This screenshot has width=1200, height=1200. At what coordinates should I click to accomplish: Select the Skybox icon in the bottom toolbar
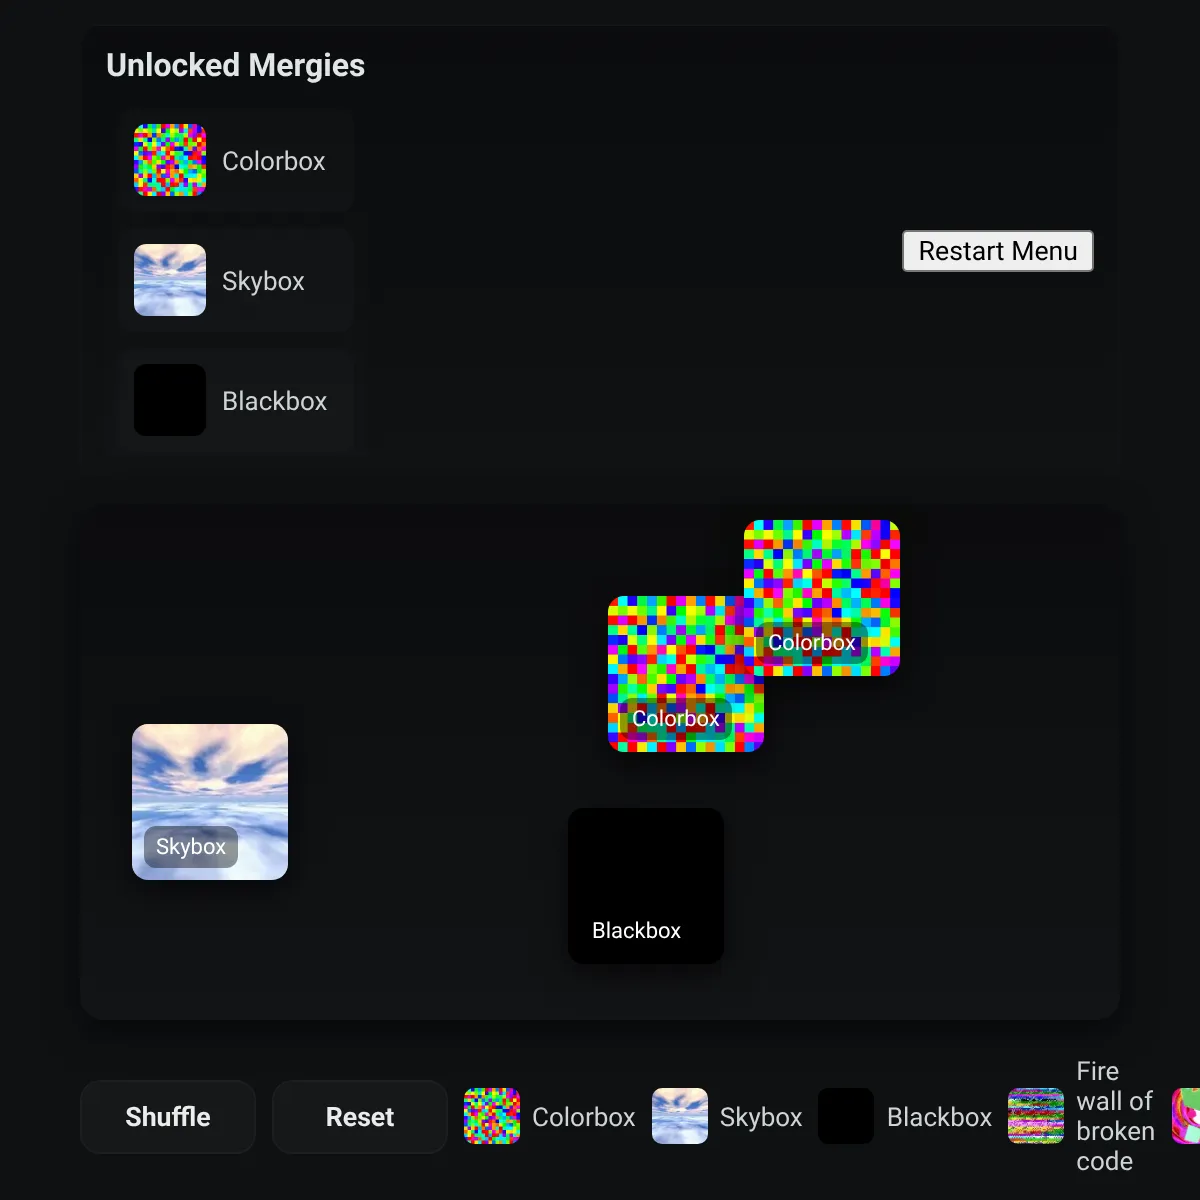[x=680, y=1116]
